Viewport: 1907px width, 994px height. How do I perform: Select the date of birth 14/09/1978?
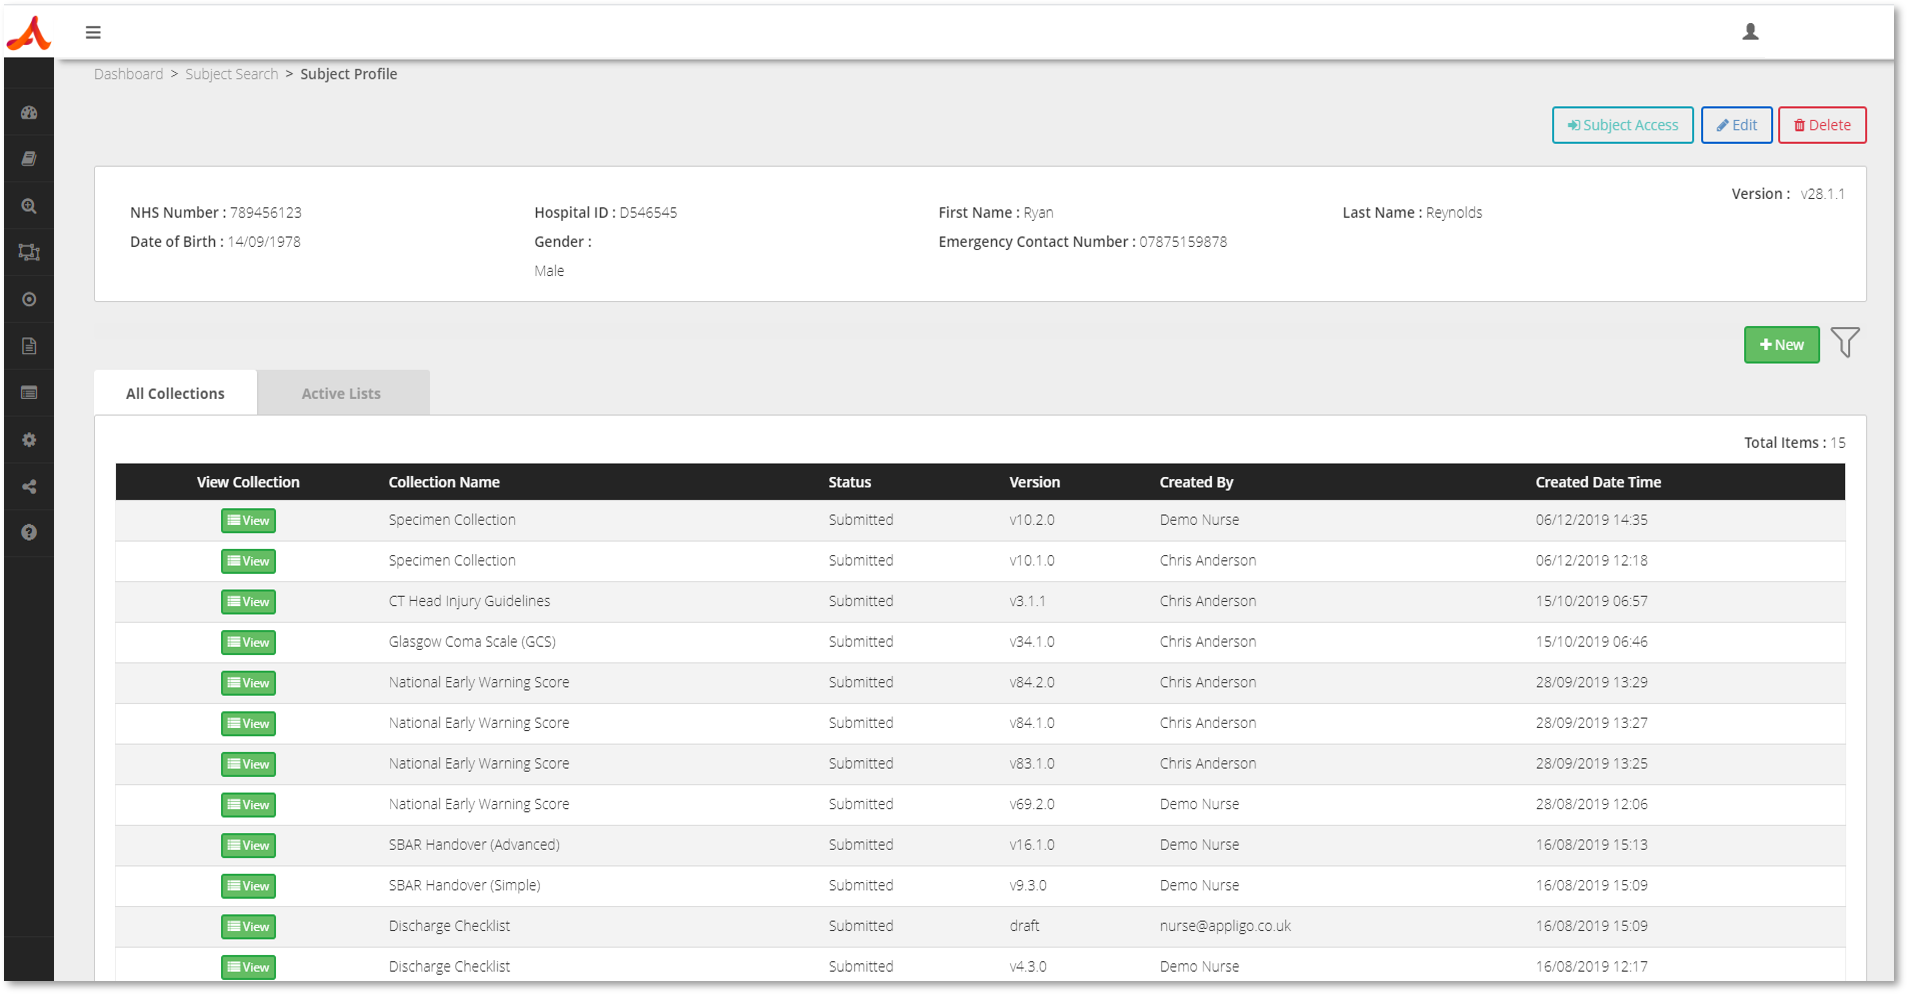pos(264,241)
